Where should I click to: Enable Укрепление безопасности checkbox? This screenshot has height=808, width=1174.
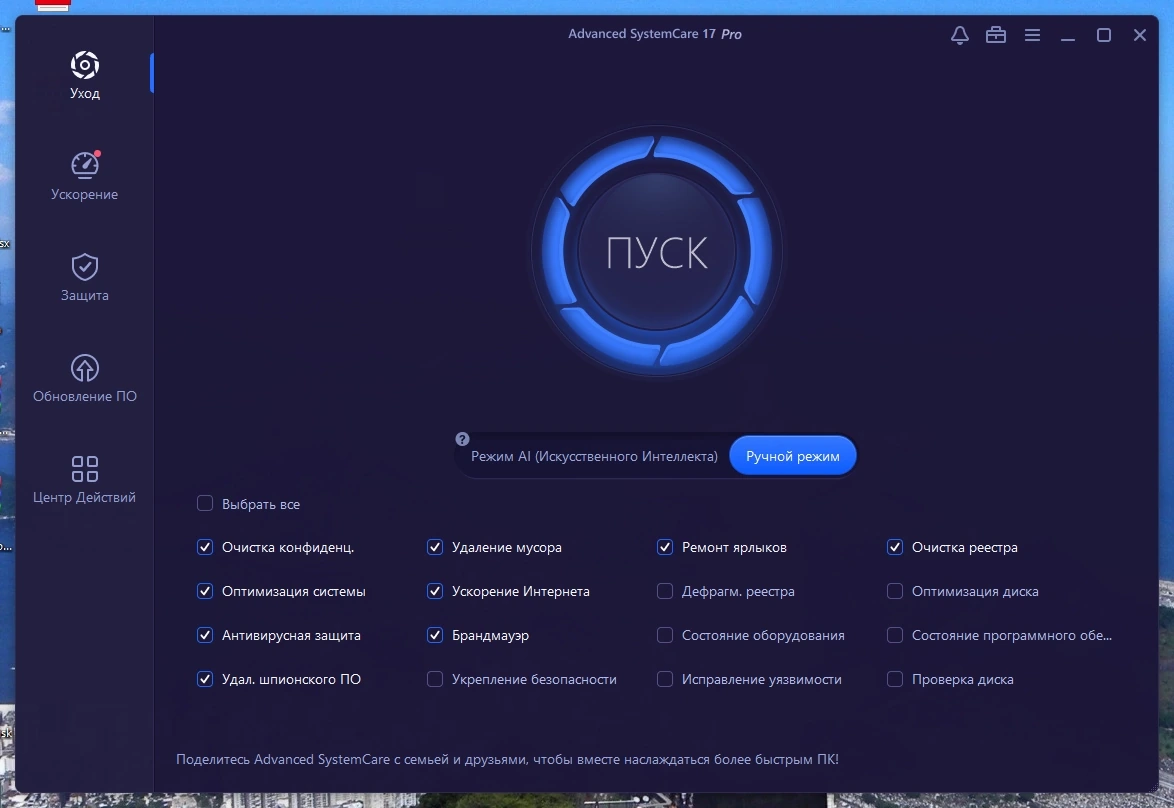(x=435, y=679)
